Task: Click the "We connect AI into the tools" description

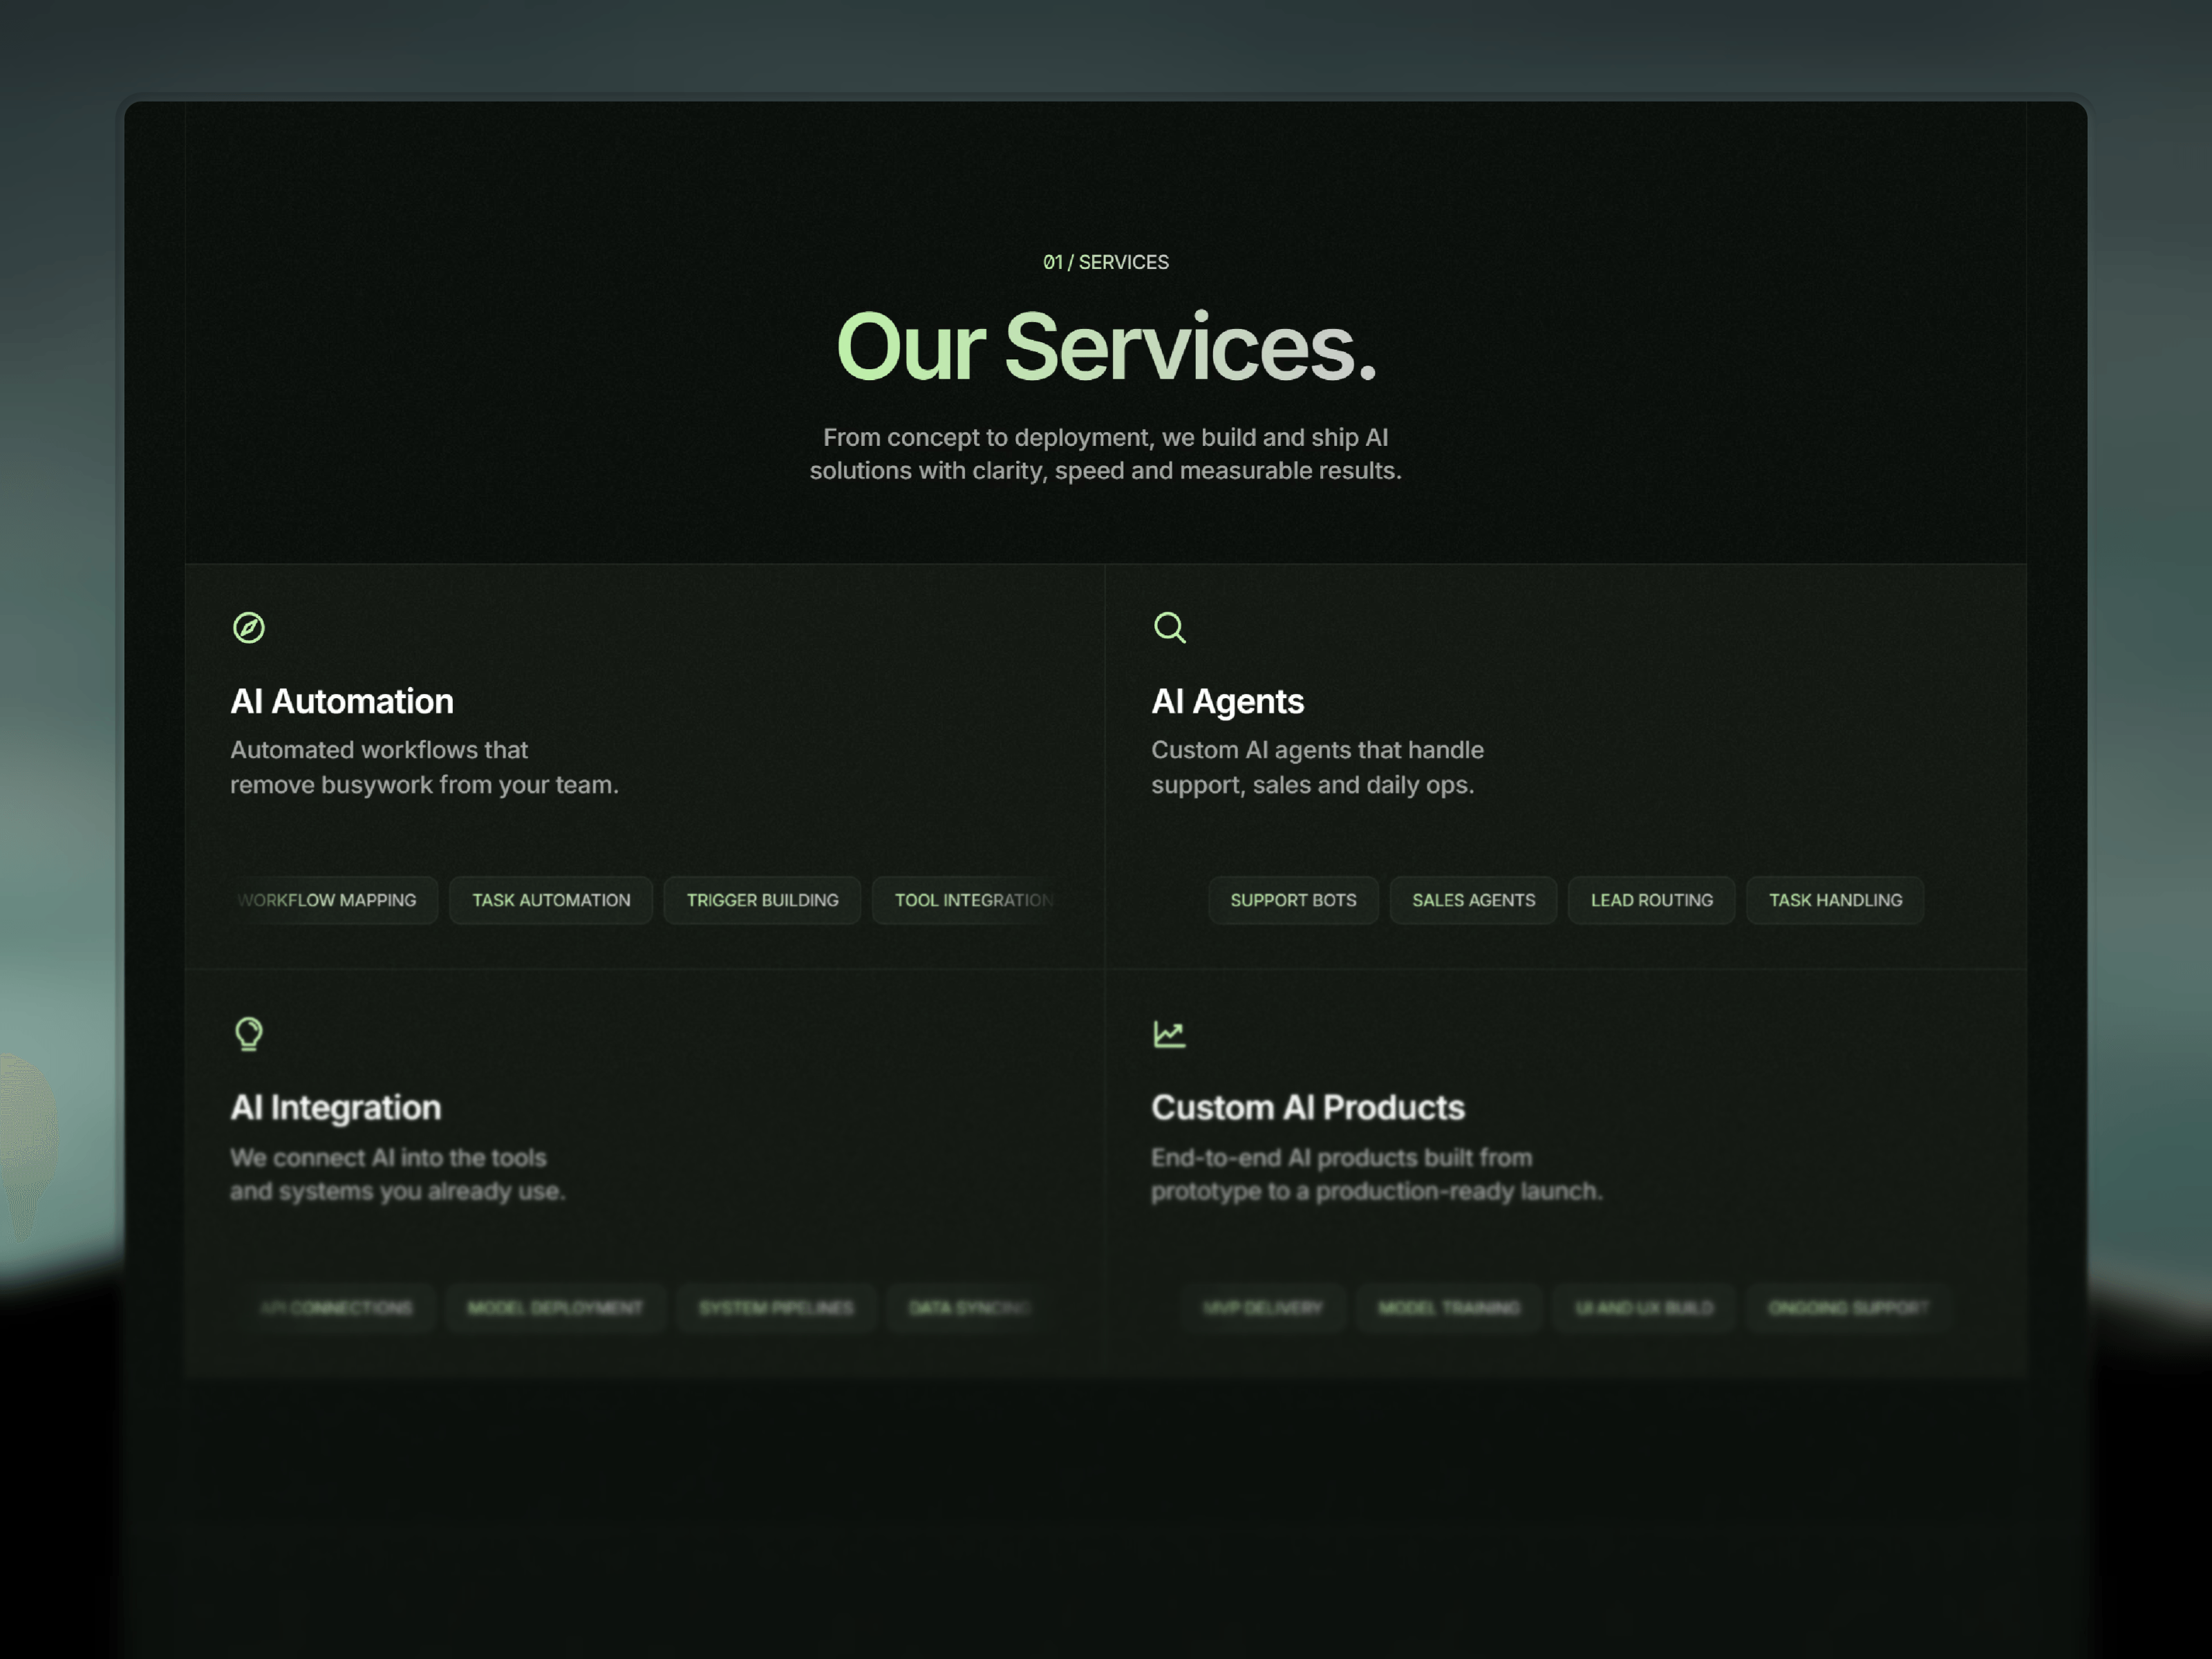Action: 397,1174
